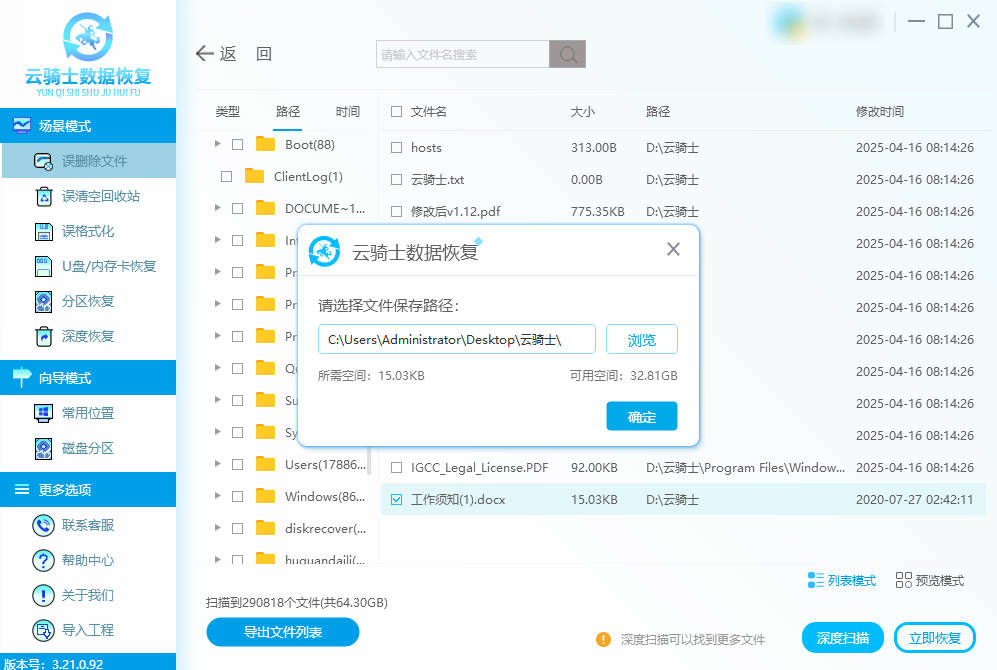
Task: Click the IGCC_Legal_License.PDF file name
Action: [479, 468]
